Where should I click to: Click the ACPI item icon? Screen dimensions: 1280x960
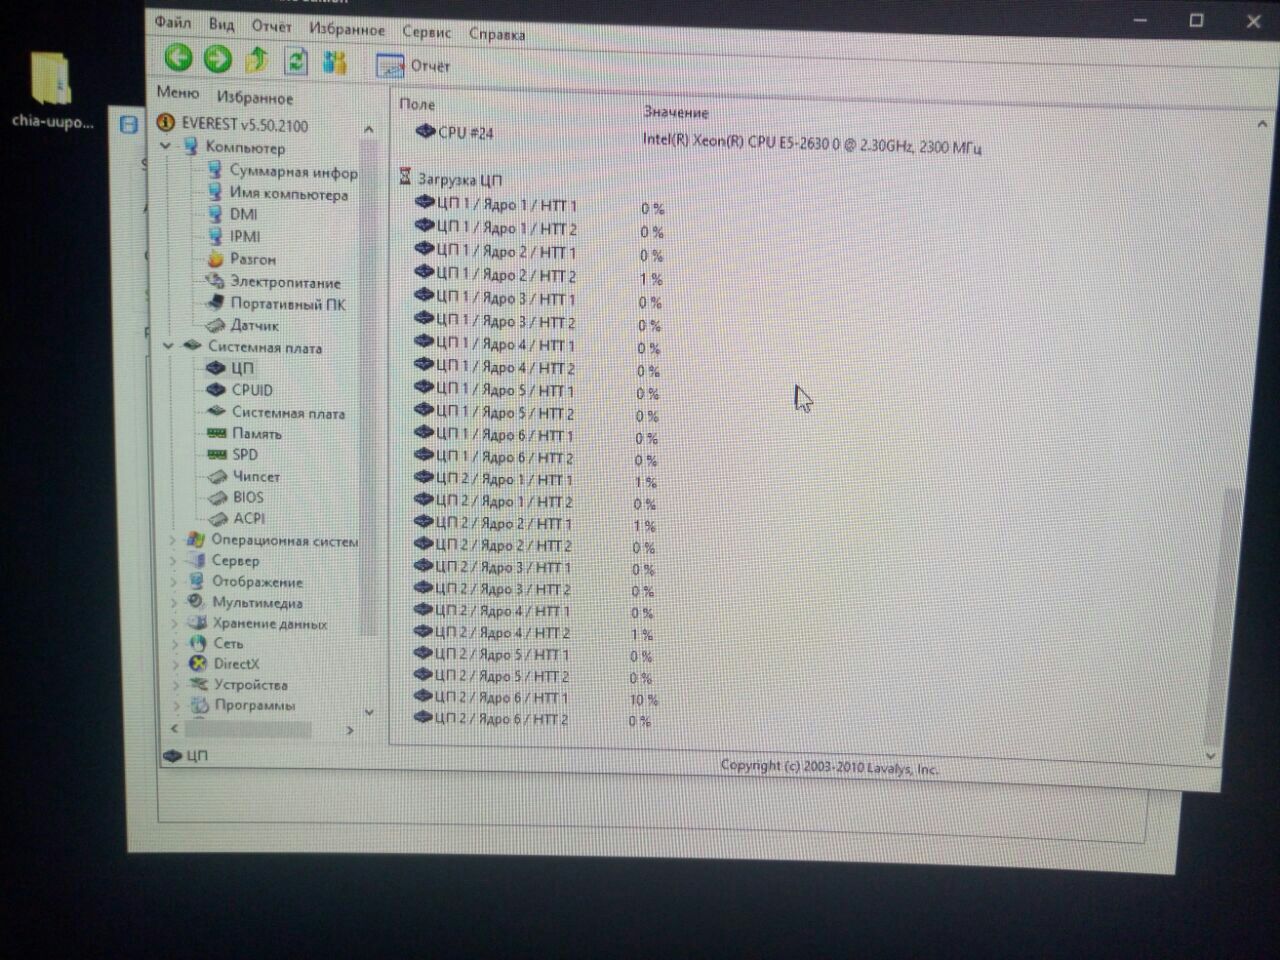coord(217,518)
